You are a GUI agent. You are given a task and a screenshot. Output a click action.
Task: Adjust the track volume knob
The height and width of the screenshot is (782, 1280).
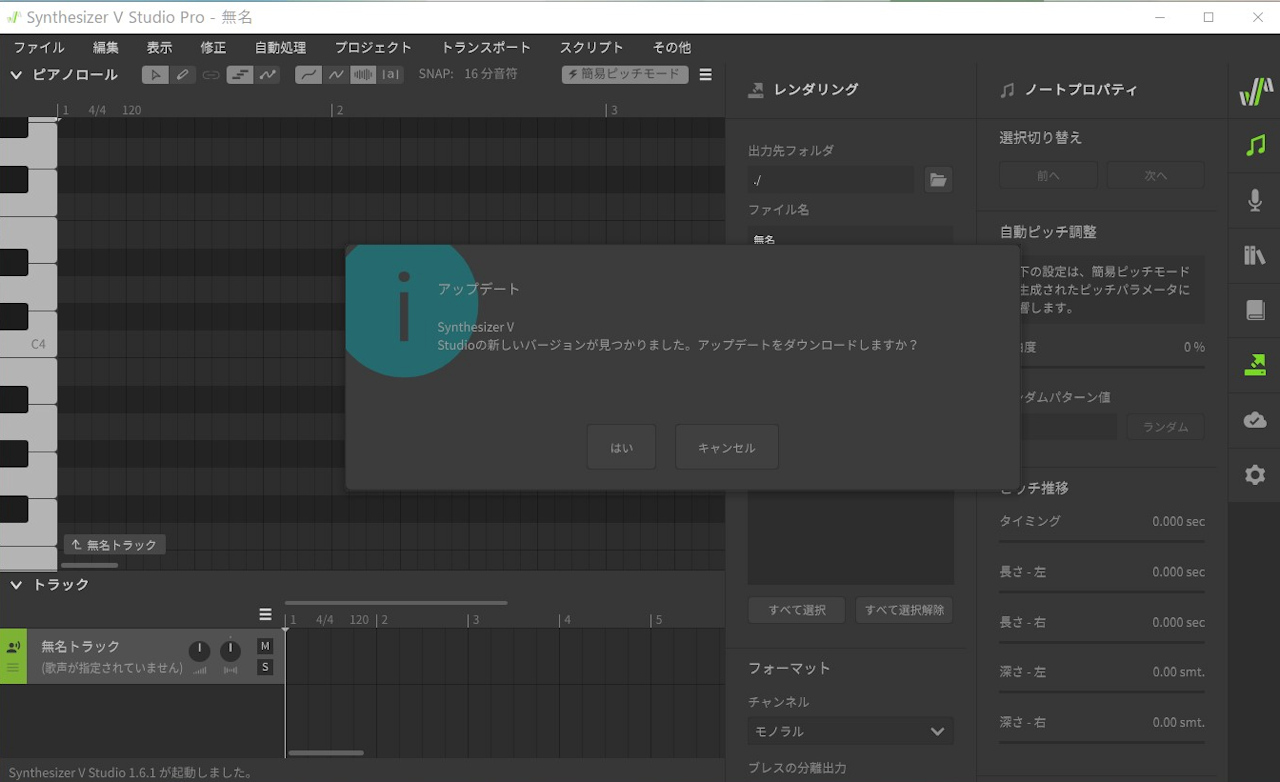coord(200,651)
